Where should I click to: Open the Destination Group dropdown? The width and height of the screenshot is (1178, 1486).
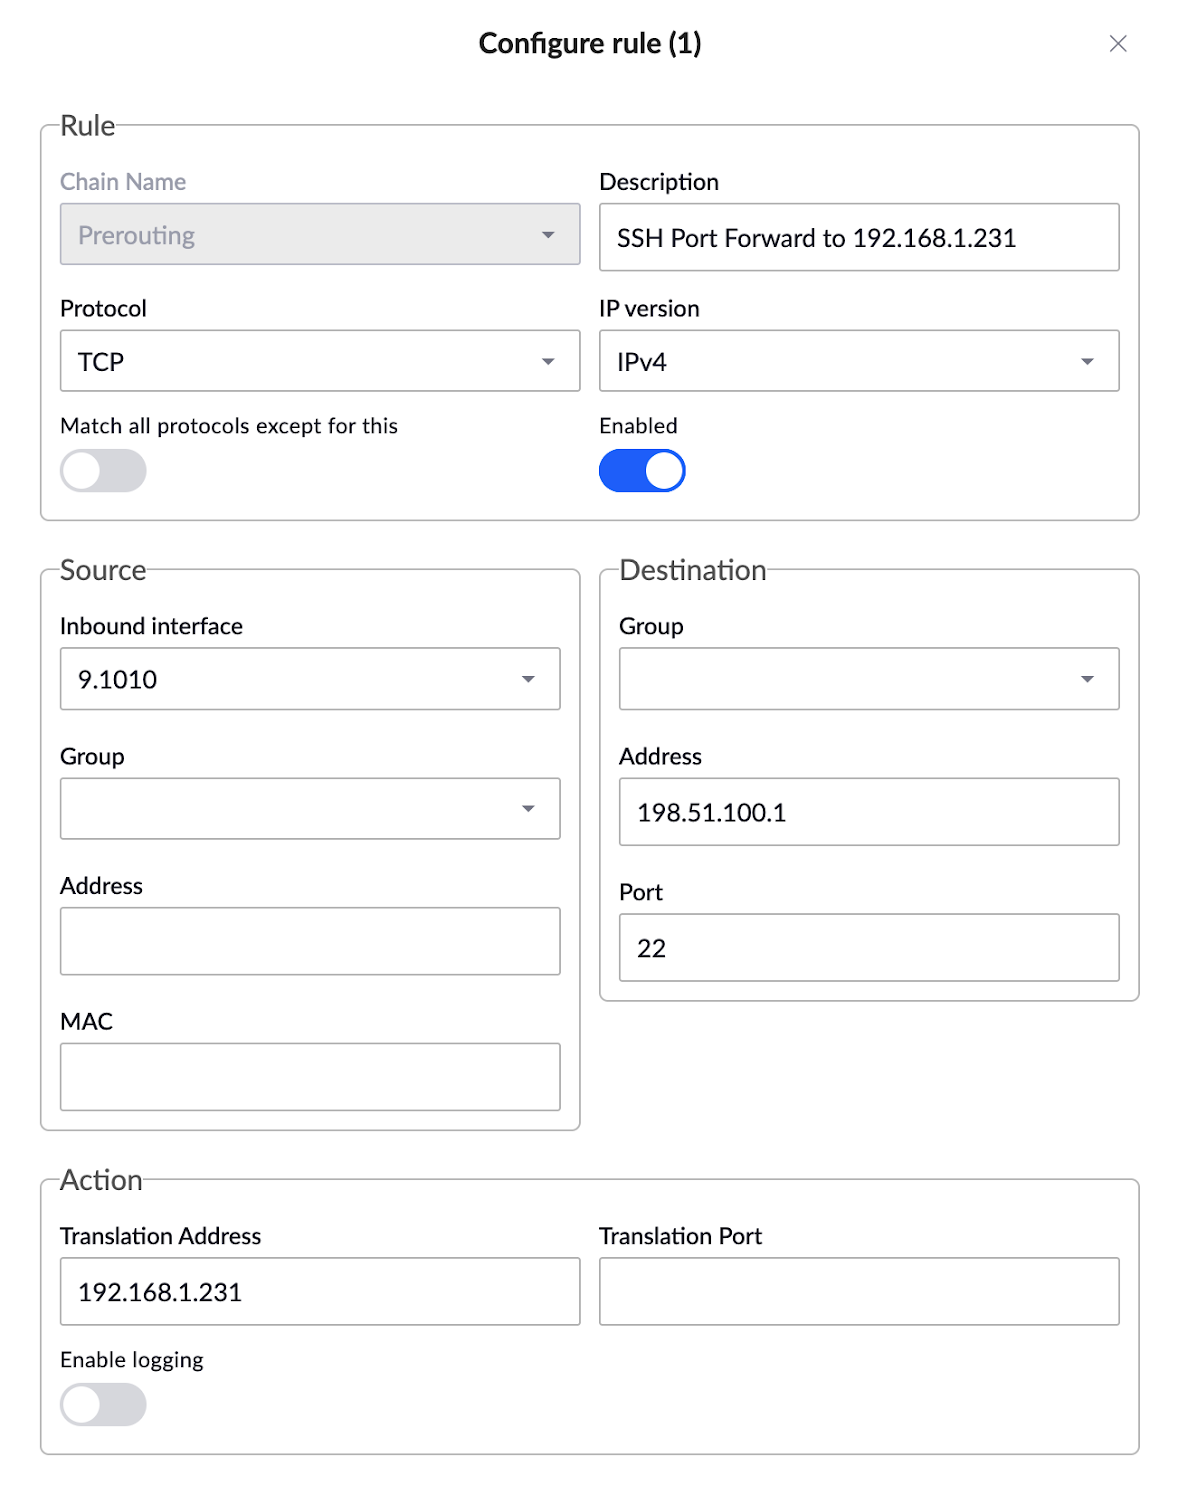(868, 679)
